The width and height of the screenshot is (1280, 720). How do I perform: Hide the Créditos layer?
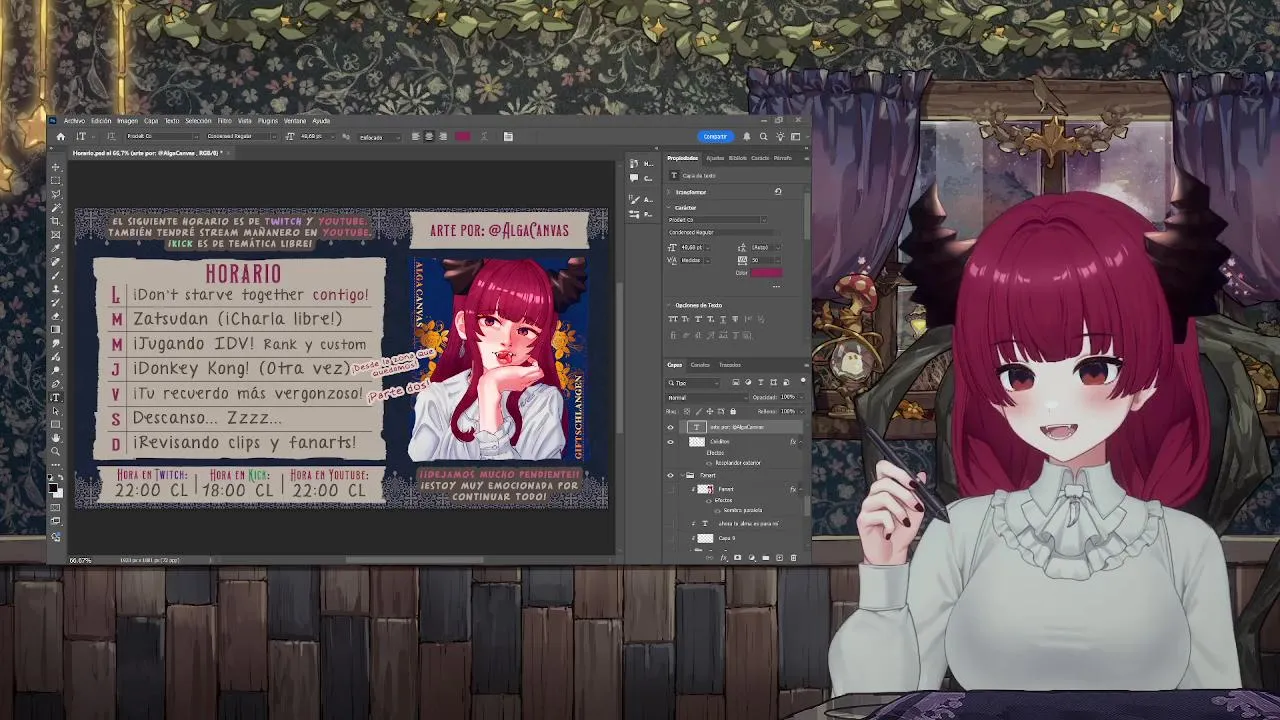(670, 442)
